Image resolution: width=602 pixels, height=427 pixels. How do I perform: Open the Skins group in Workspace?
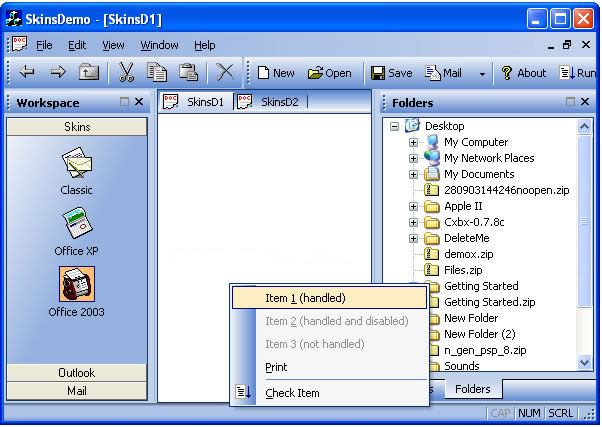[77, 127]
